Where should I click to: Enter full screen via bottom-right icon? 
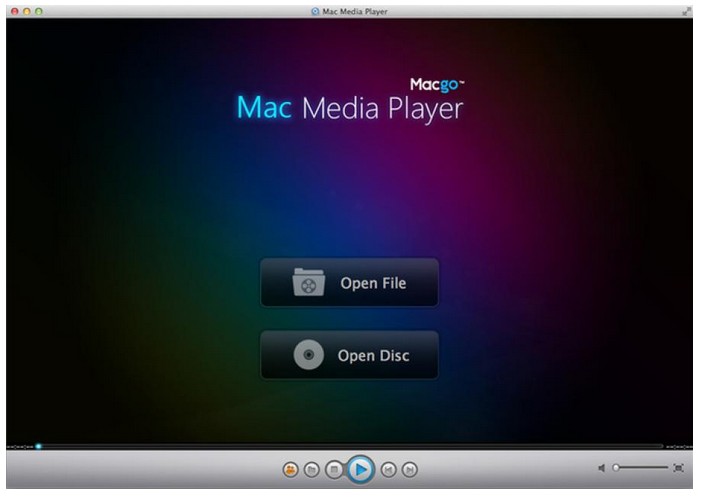tap(678, 468)
